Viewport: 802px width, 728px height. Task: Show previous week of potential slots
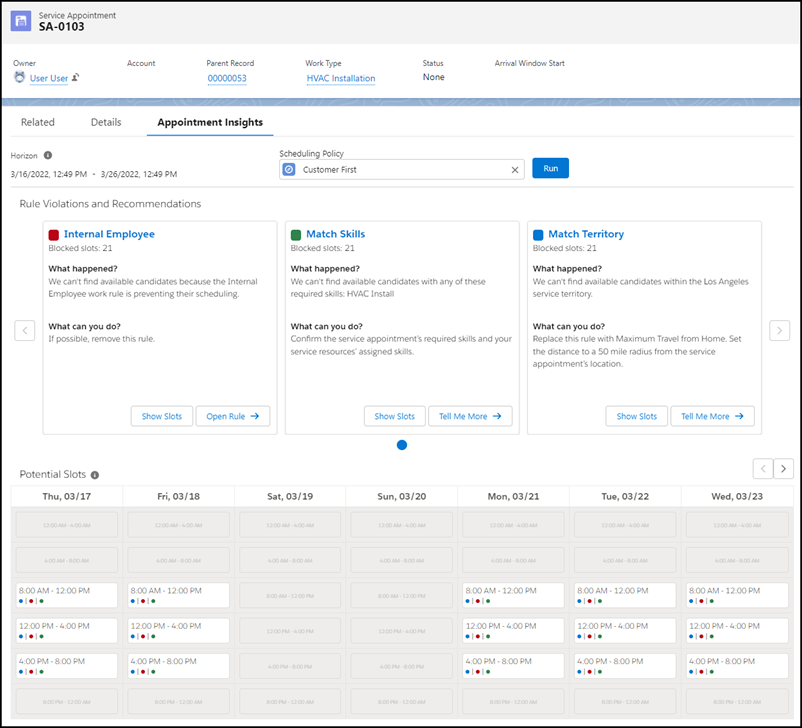coord(762,468)
